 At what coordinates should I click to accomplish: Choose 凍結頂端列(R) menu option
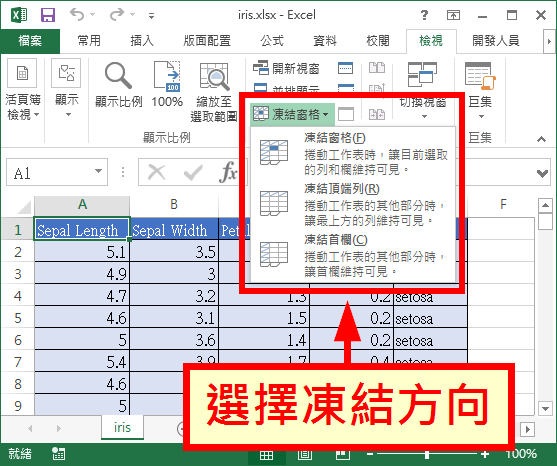tap(353, 204)
